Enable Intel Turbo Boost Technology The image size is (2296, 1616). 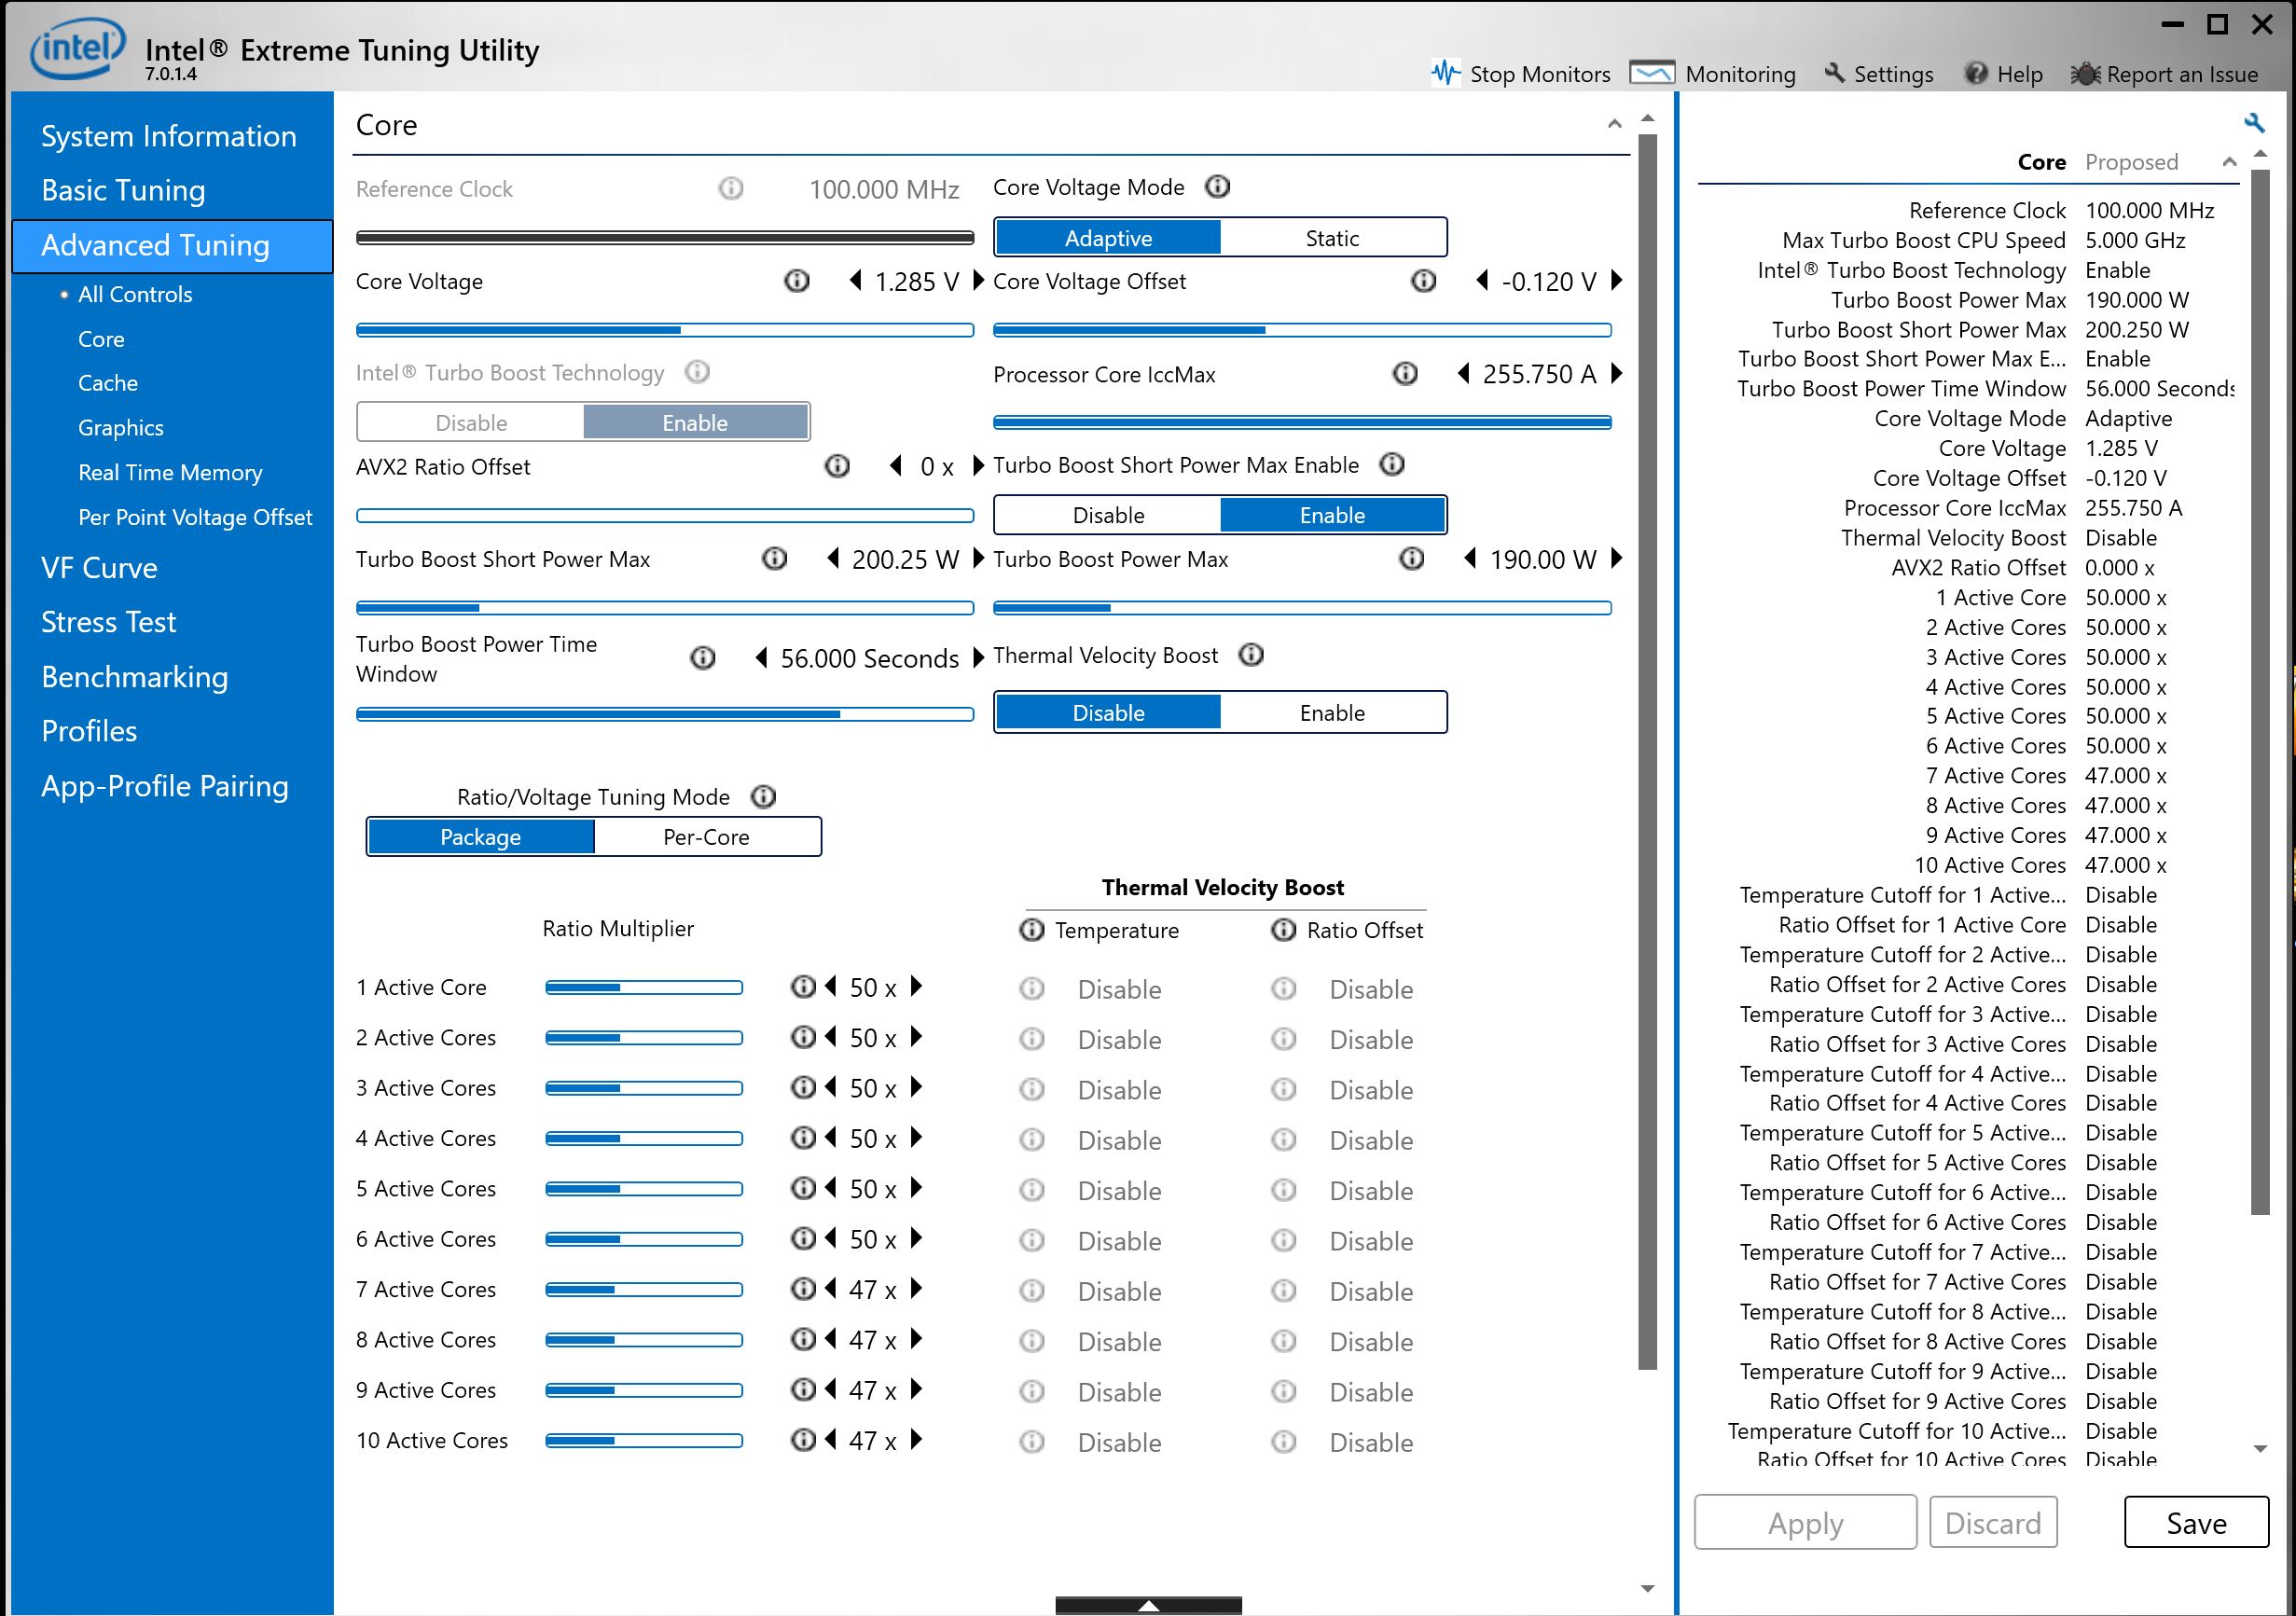coord(695,423)
